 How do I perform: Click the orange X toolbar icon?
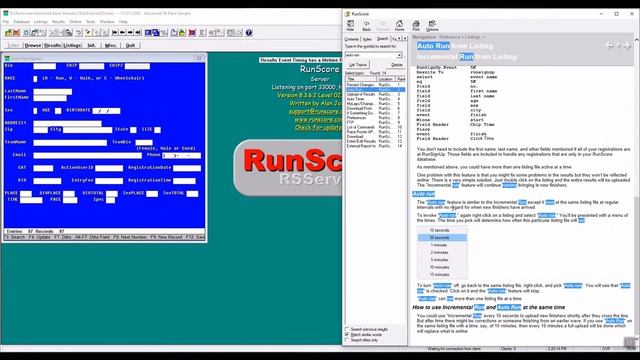pos(16,33)
